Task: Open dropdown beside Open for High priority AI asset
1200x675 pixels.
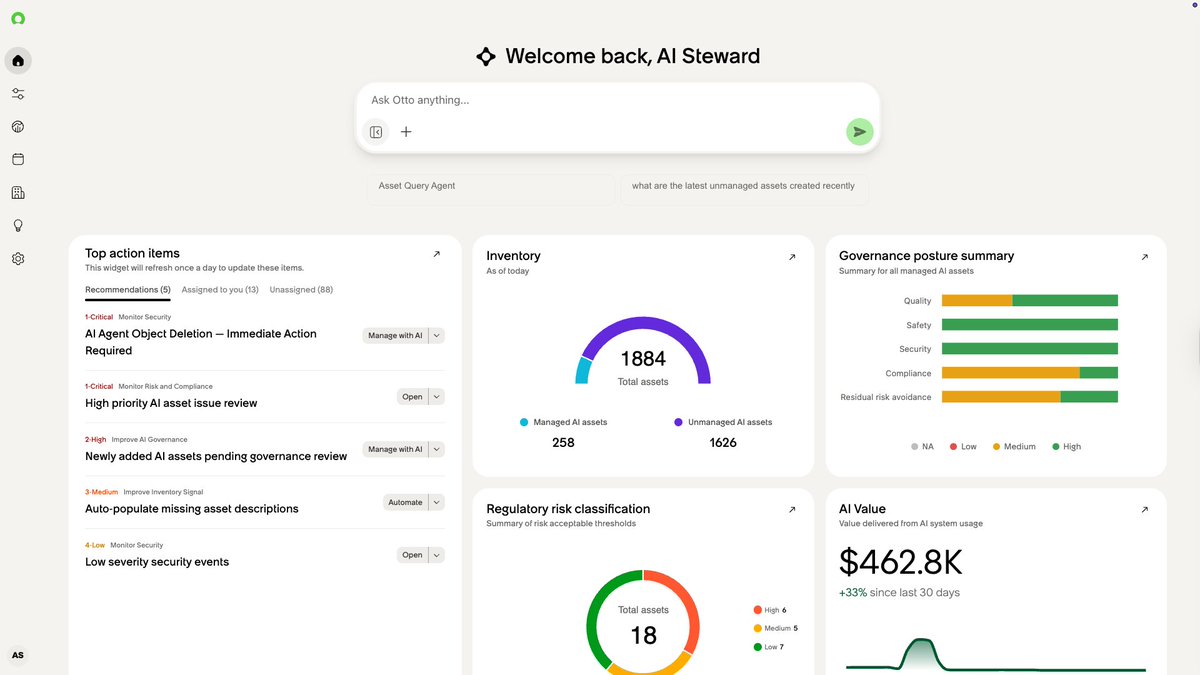Action: (x=437, y=397)
